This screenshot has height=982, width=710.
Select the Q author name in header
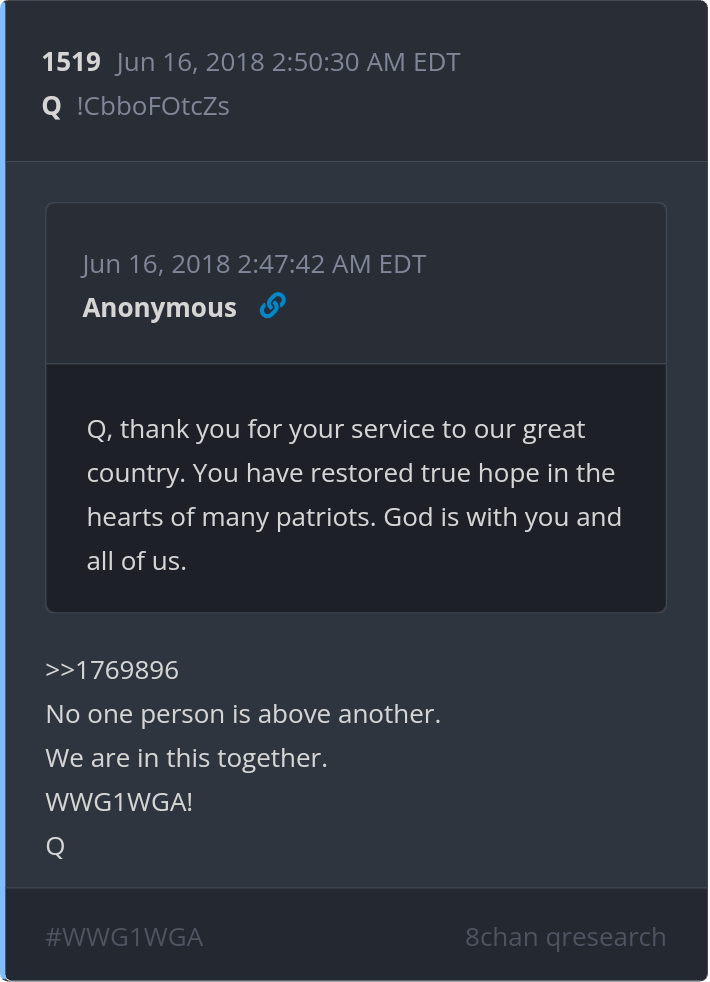(51, 106)
